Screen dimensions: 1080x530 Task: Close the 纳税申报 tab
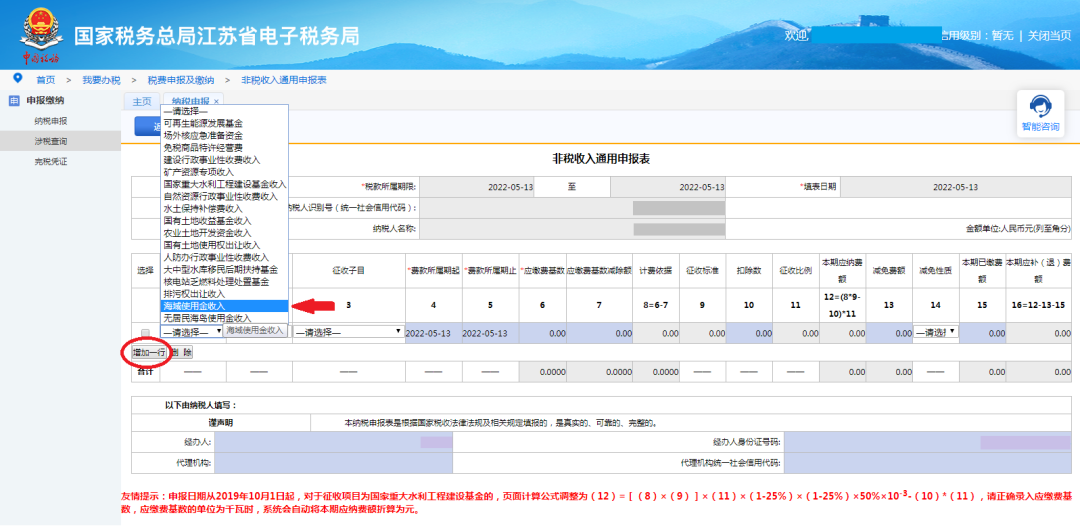pos(216,101)
